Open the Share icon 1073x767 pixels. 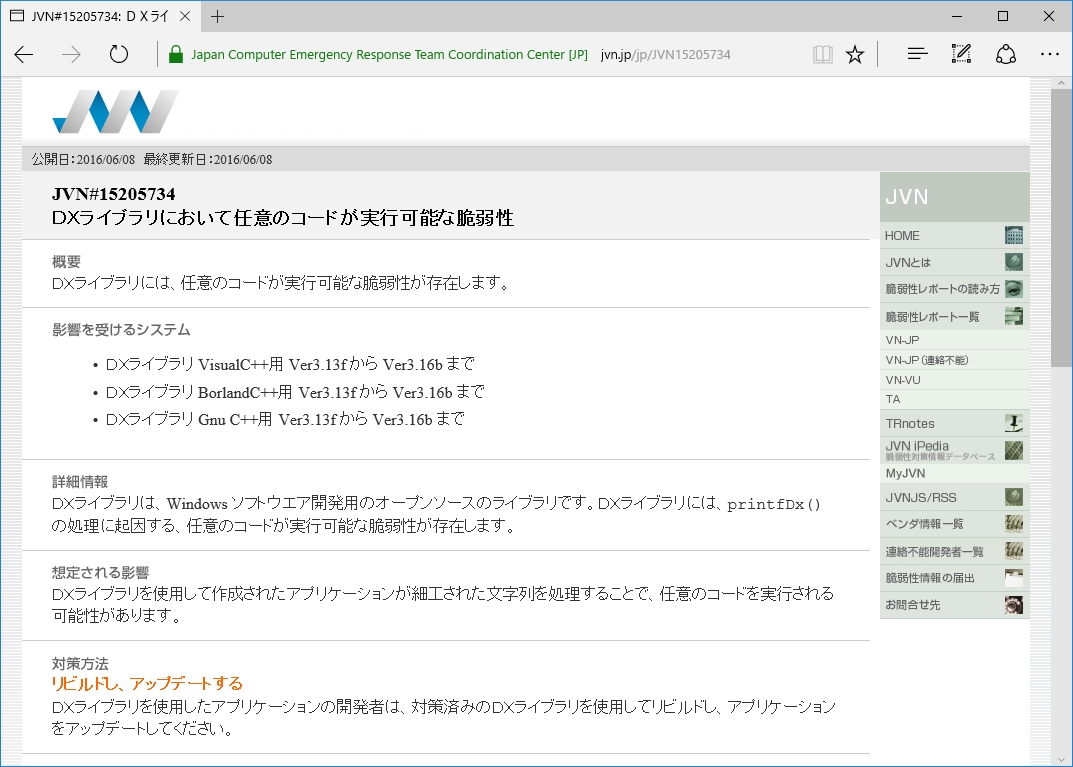pos(1005,54)
